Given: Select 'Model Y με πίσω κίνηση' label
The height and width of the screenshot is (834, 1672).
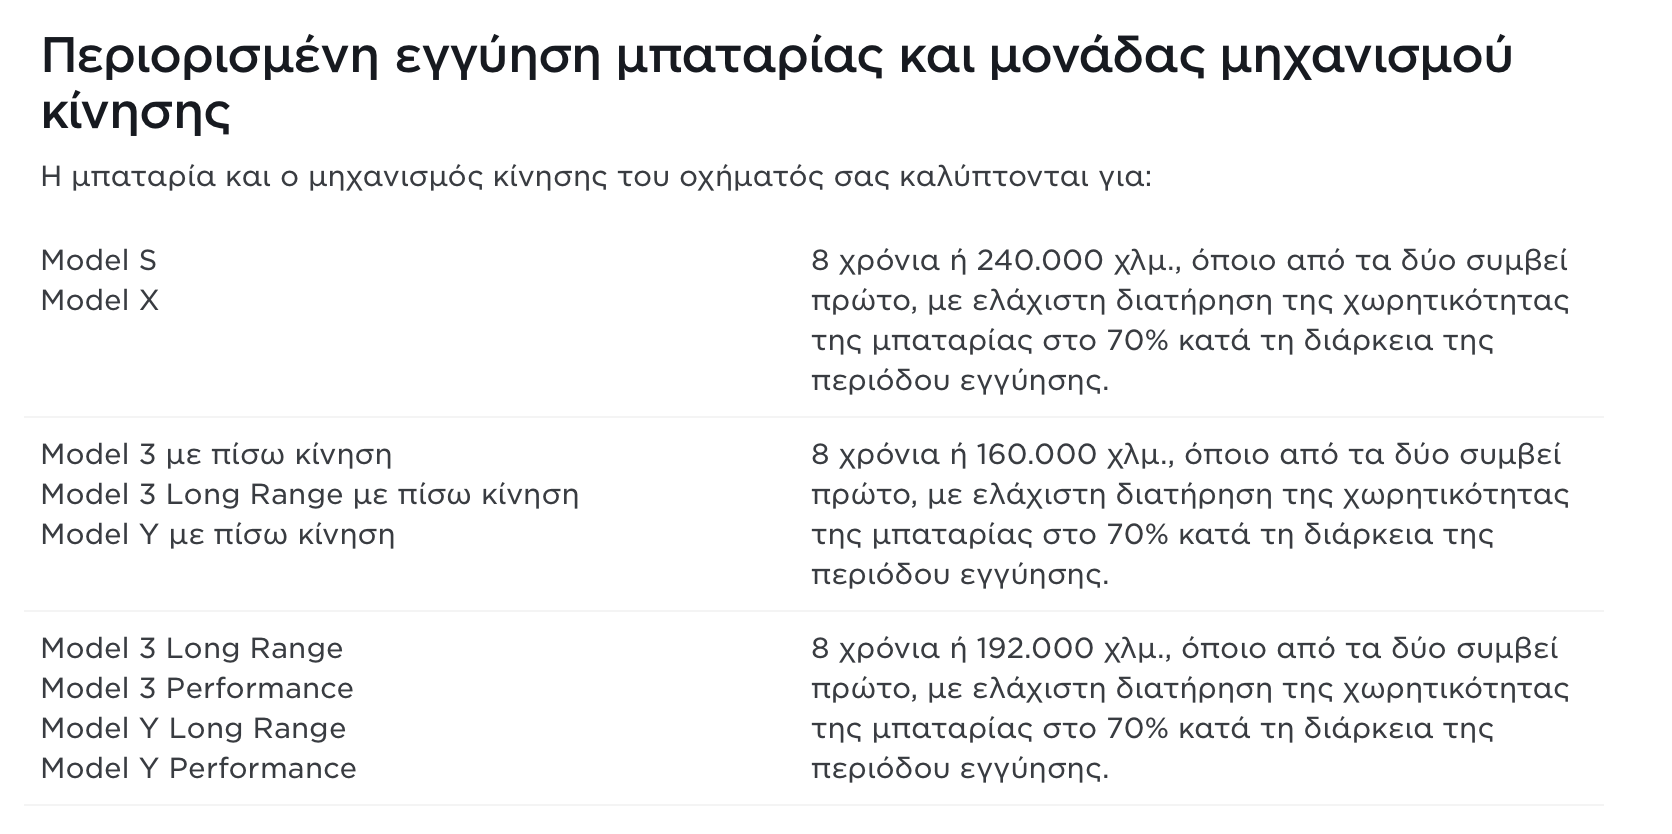Looking at the screenshot, I should click(218, 535).
